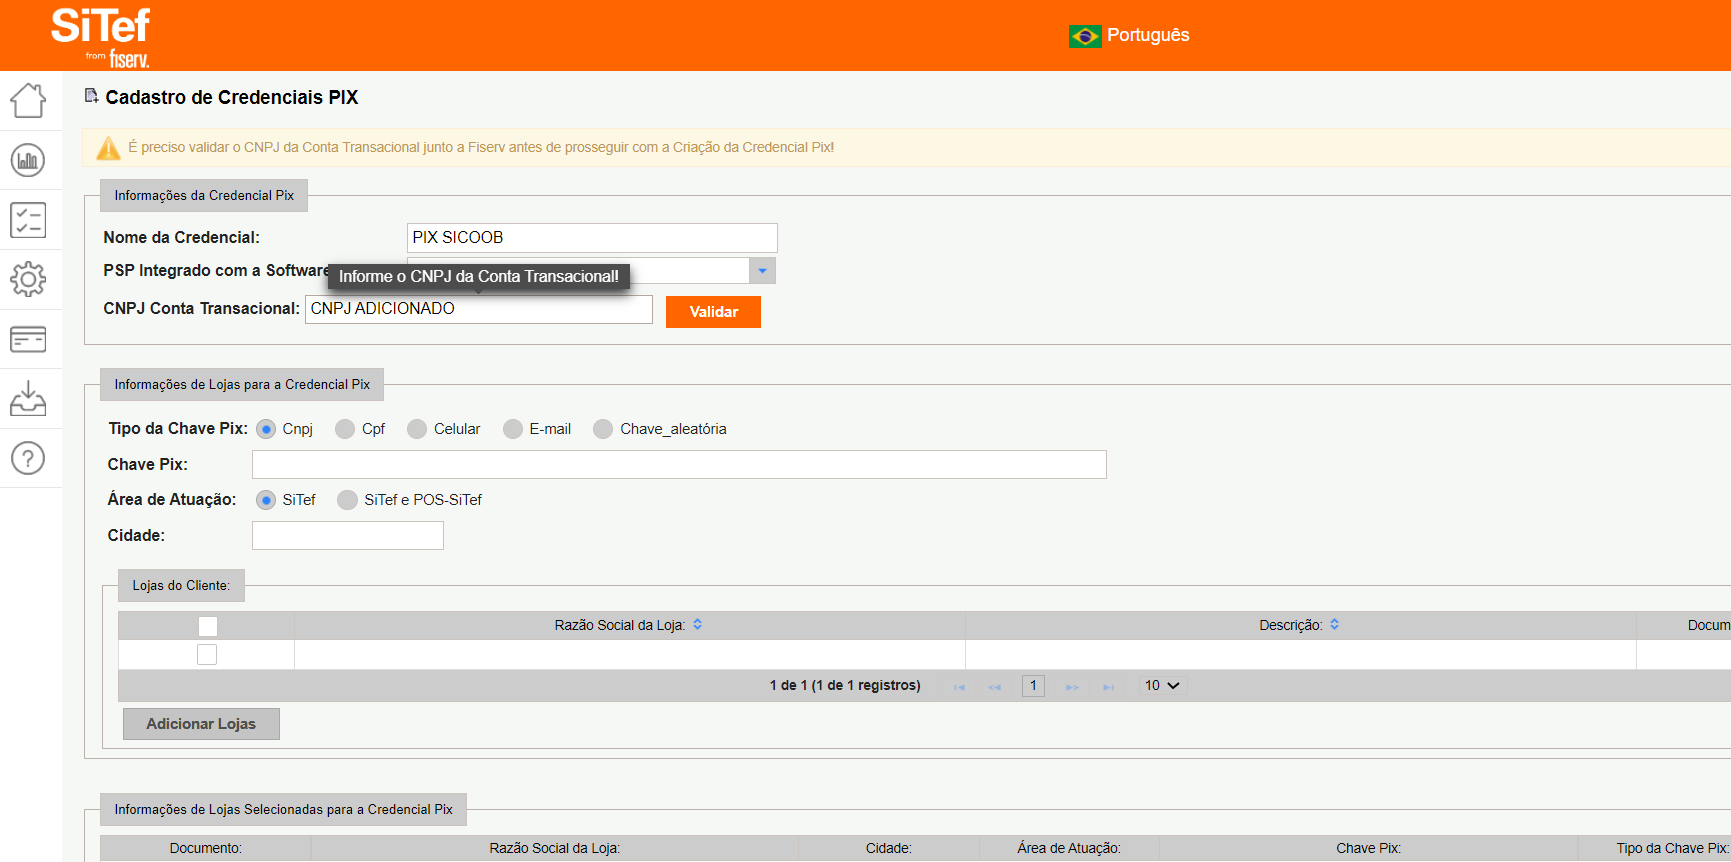Screen dimensions: 1731x862
Task: Open the bar chart reports icon
Action: [x=28, y=160]
